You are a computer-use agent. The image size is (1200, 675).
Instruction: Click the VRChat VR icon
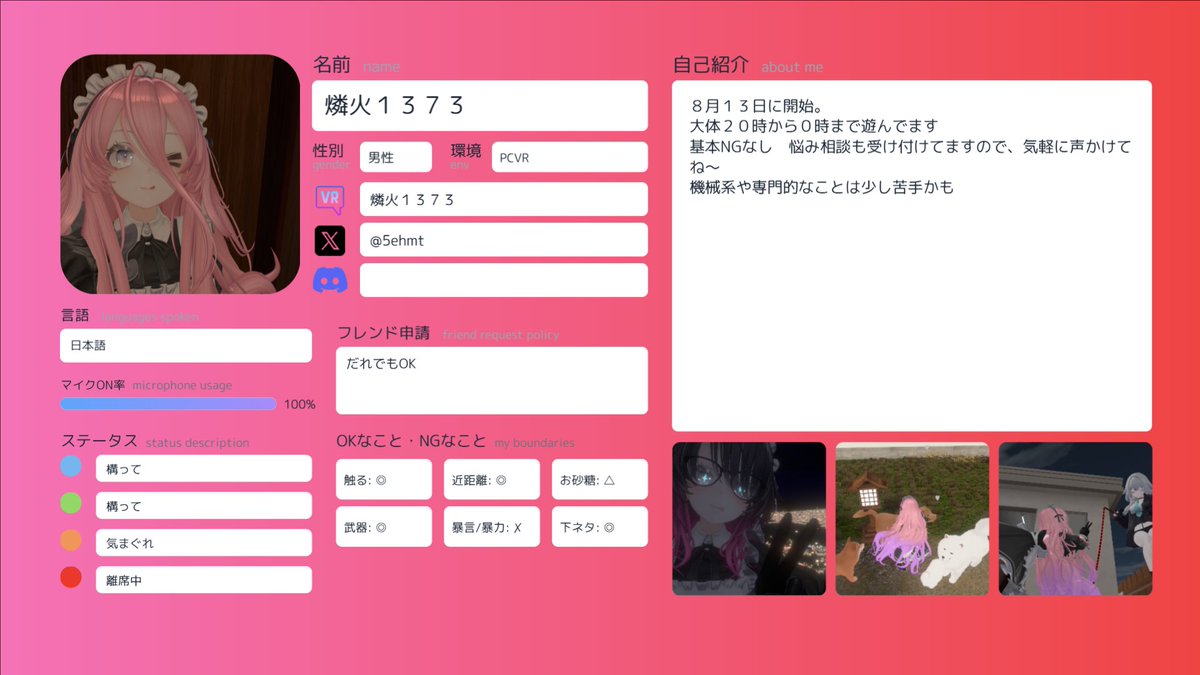(x=330, y=200)
